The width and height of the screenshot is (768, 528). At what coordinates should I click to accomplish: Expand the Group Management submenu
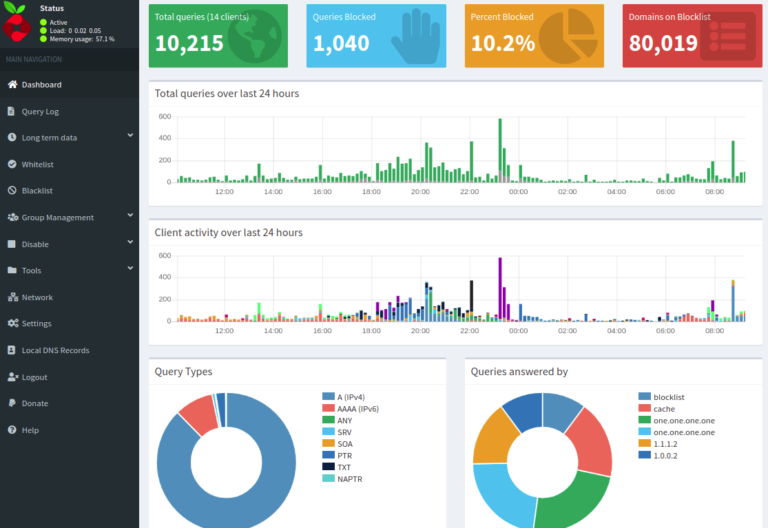(130, 216)
